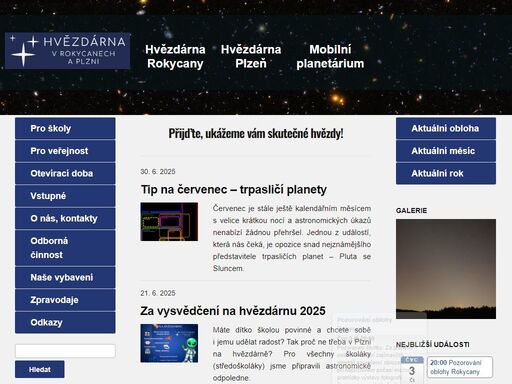Open the Pro veřejnost section
Viewport: 512px width, 384px height.
(x=65, y=151)
